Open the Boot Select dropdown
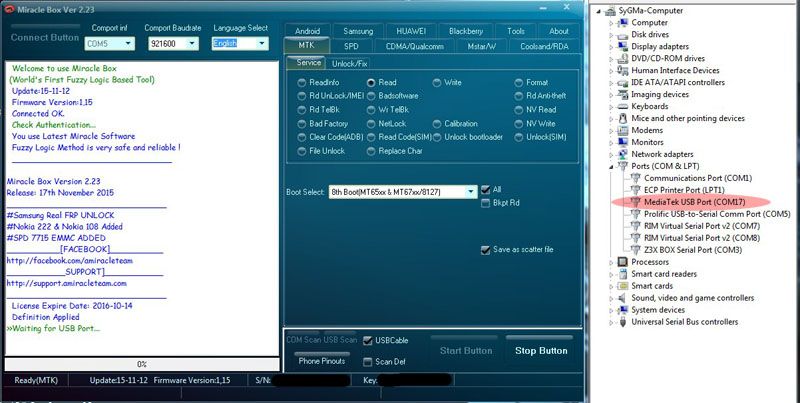800x403 pixels. pyautogui.click(x=471, y=192)
